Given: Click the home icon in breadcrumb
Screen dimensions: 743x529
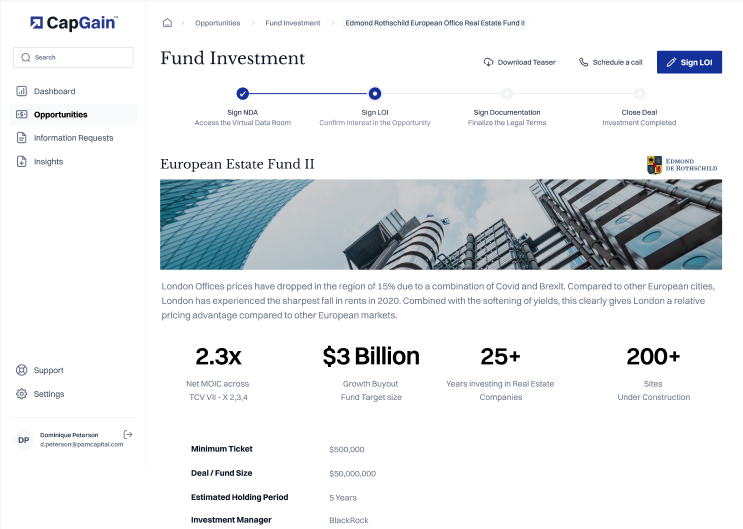Looking at the screenshot, I should pos(167,22).
